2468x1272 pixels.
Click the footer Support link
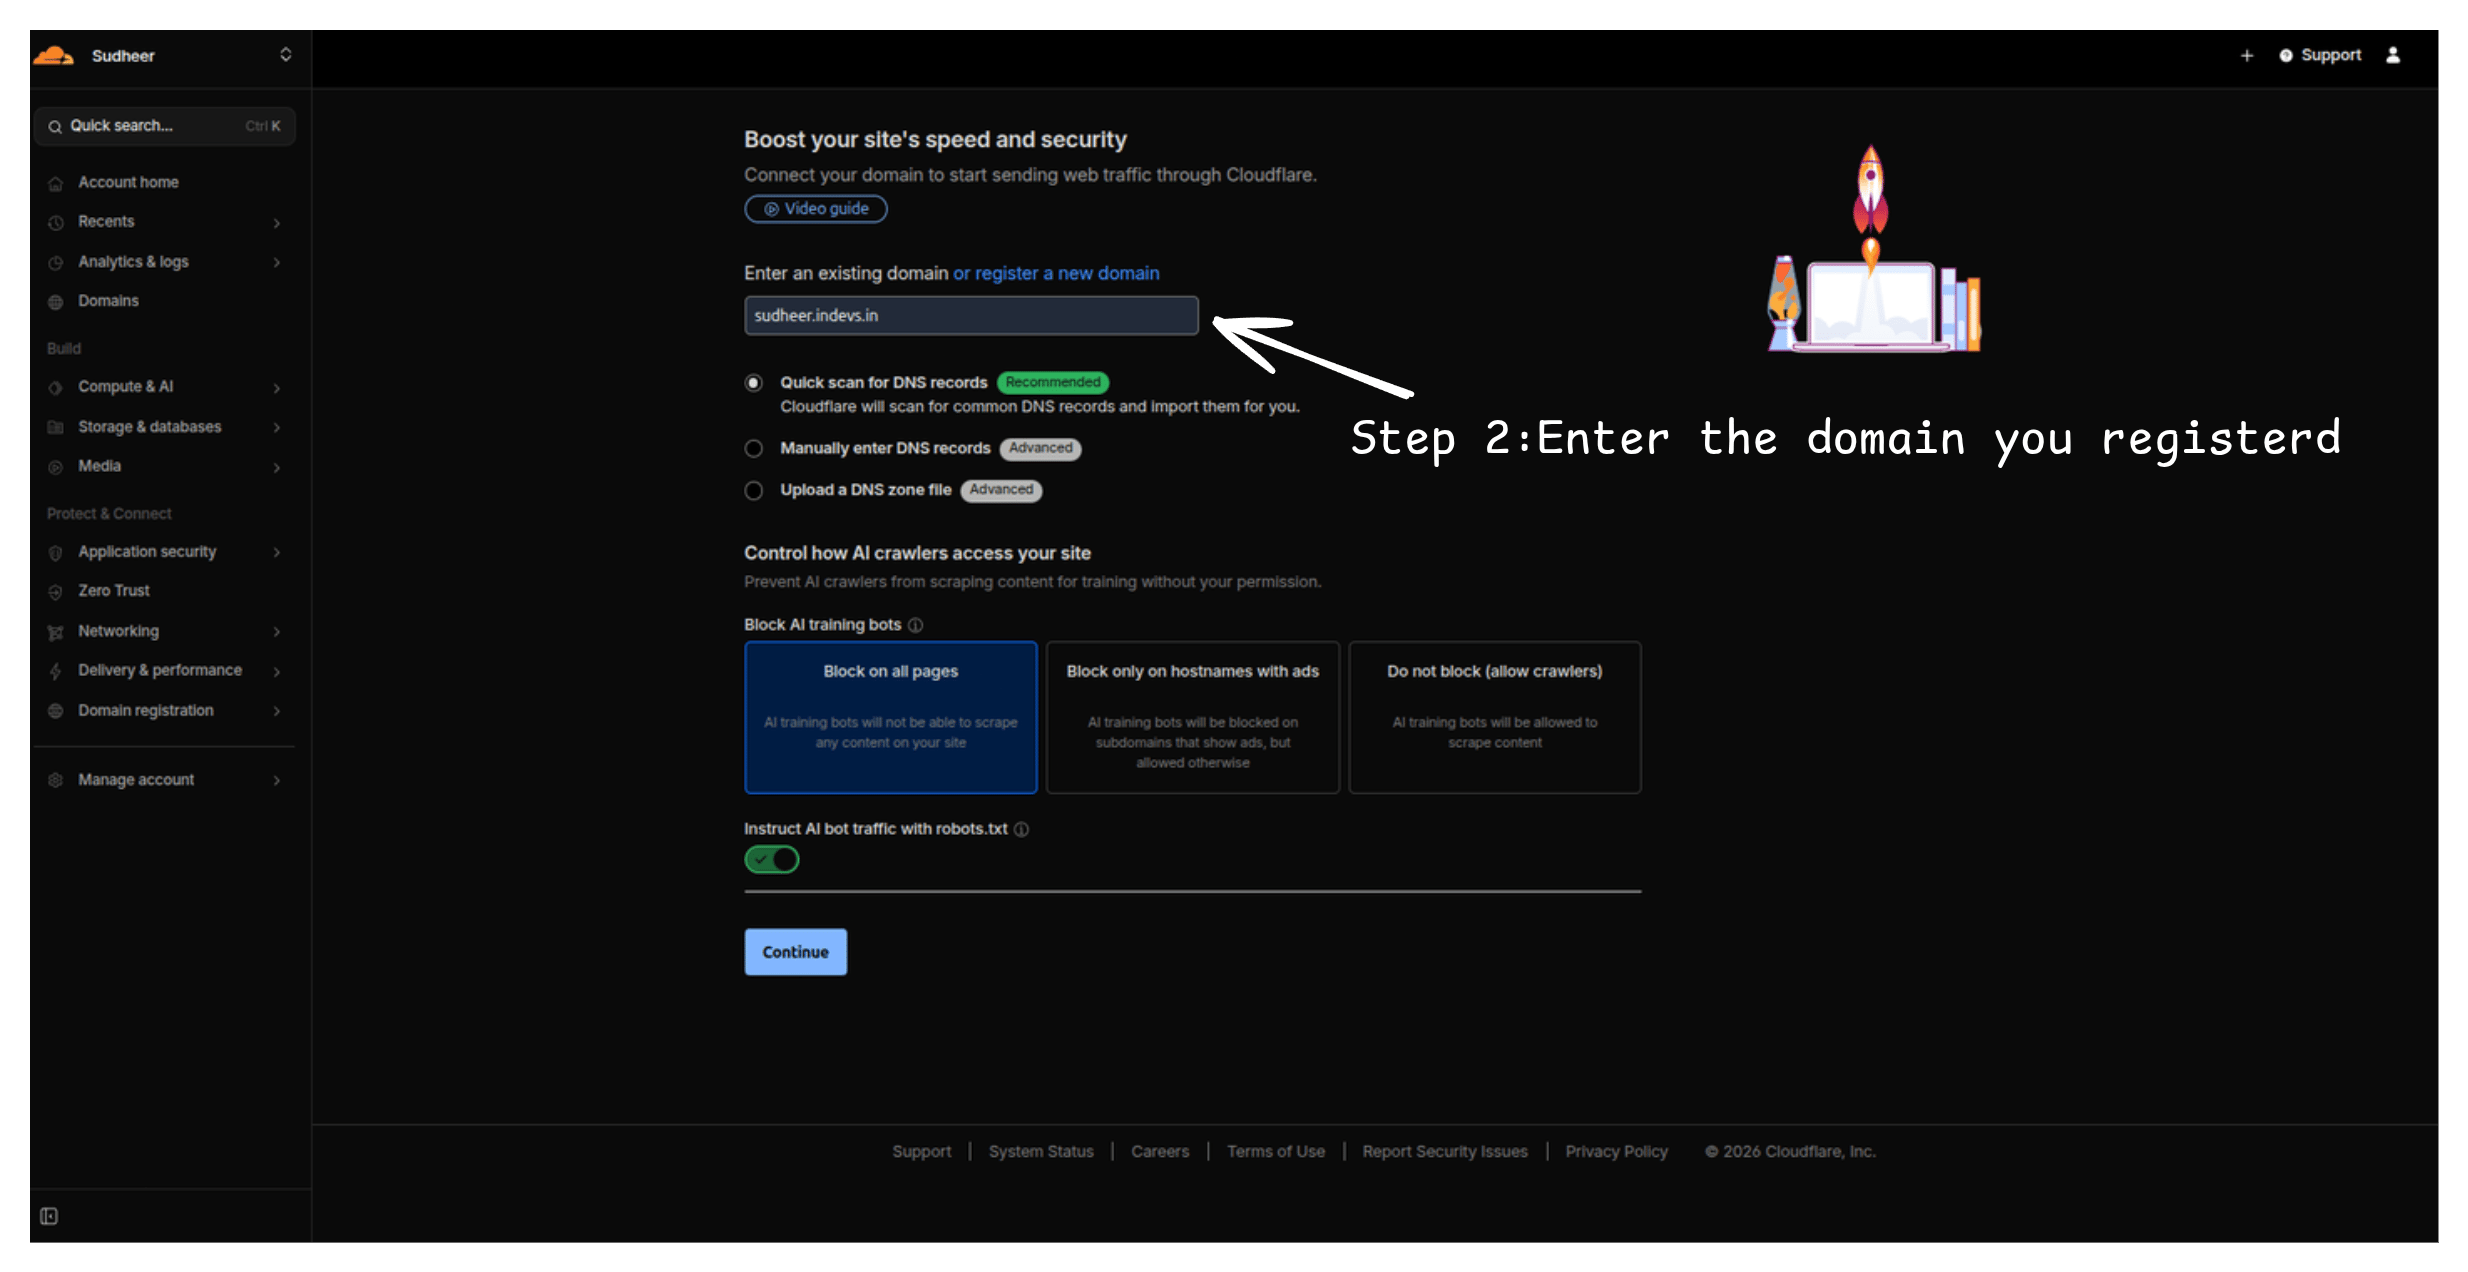coord(922,1151)
